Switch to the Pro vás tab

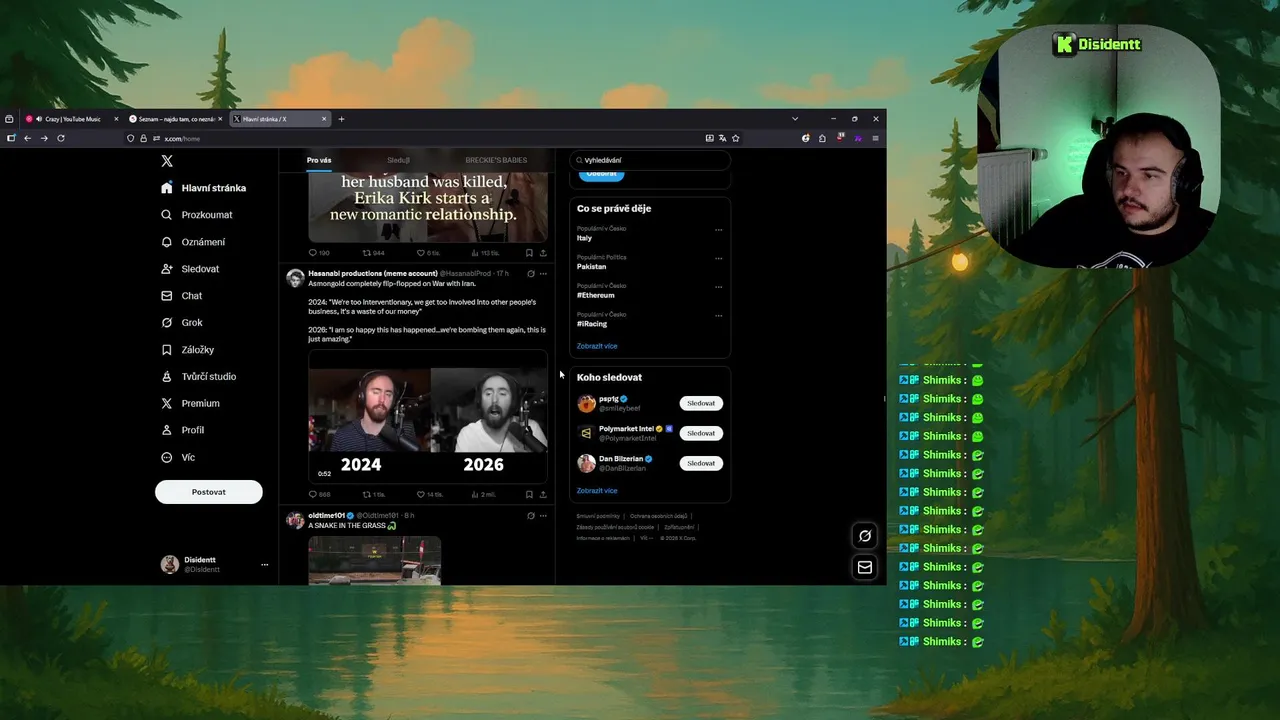pos(319,160)
